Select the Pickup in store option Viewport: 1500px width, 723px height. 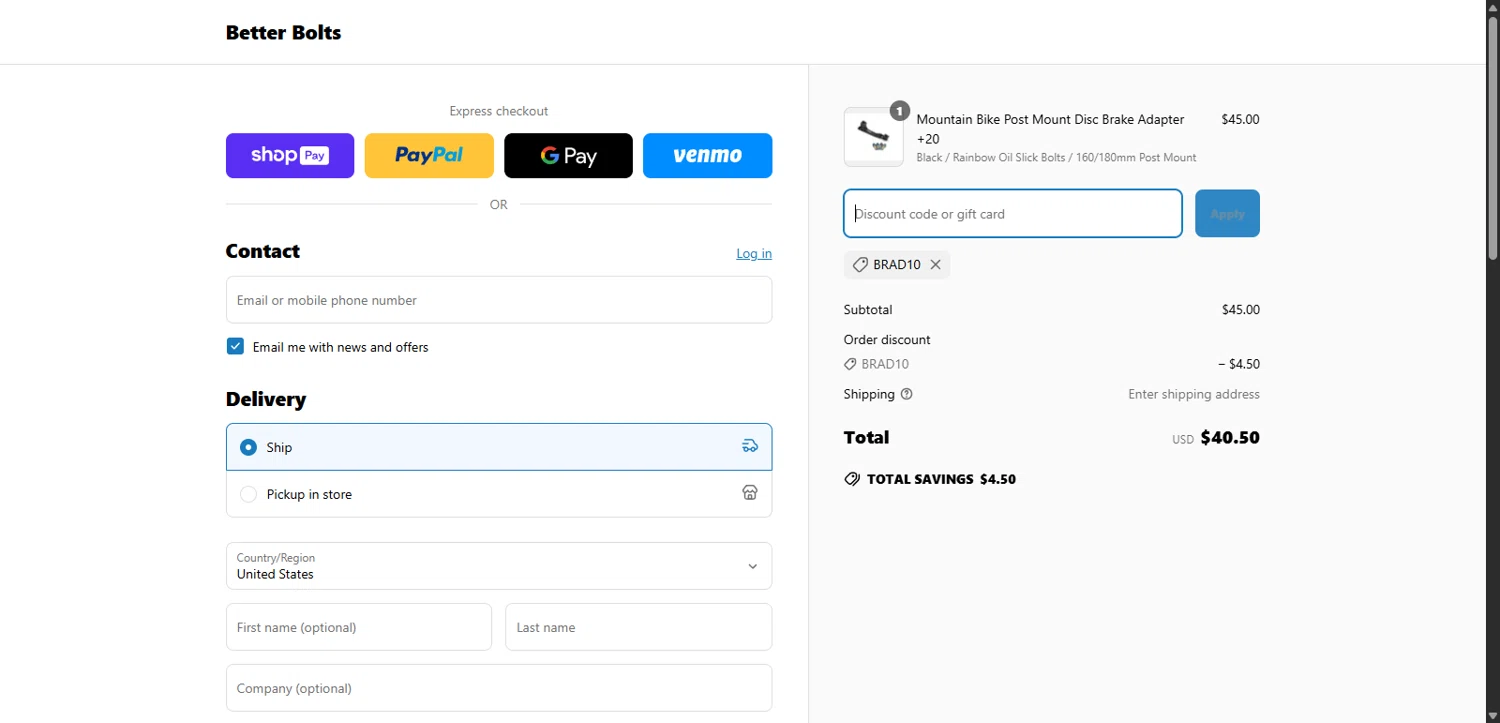pyautogui.click(x=499, y=494)
